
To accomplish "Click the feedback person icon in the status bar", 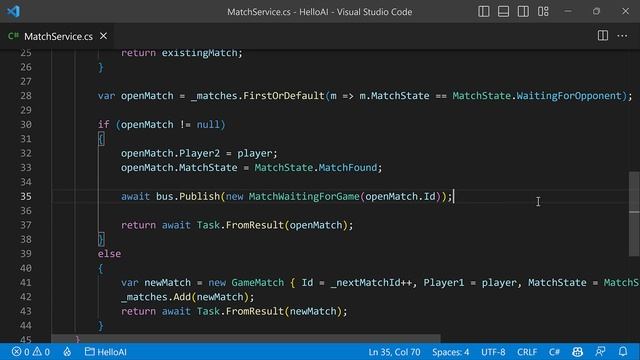I will point(600,352).
